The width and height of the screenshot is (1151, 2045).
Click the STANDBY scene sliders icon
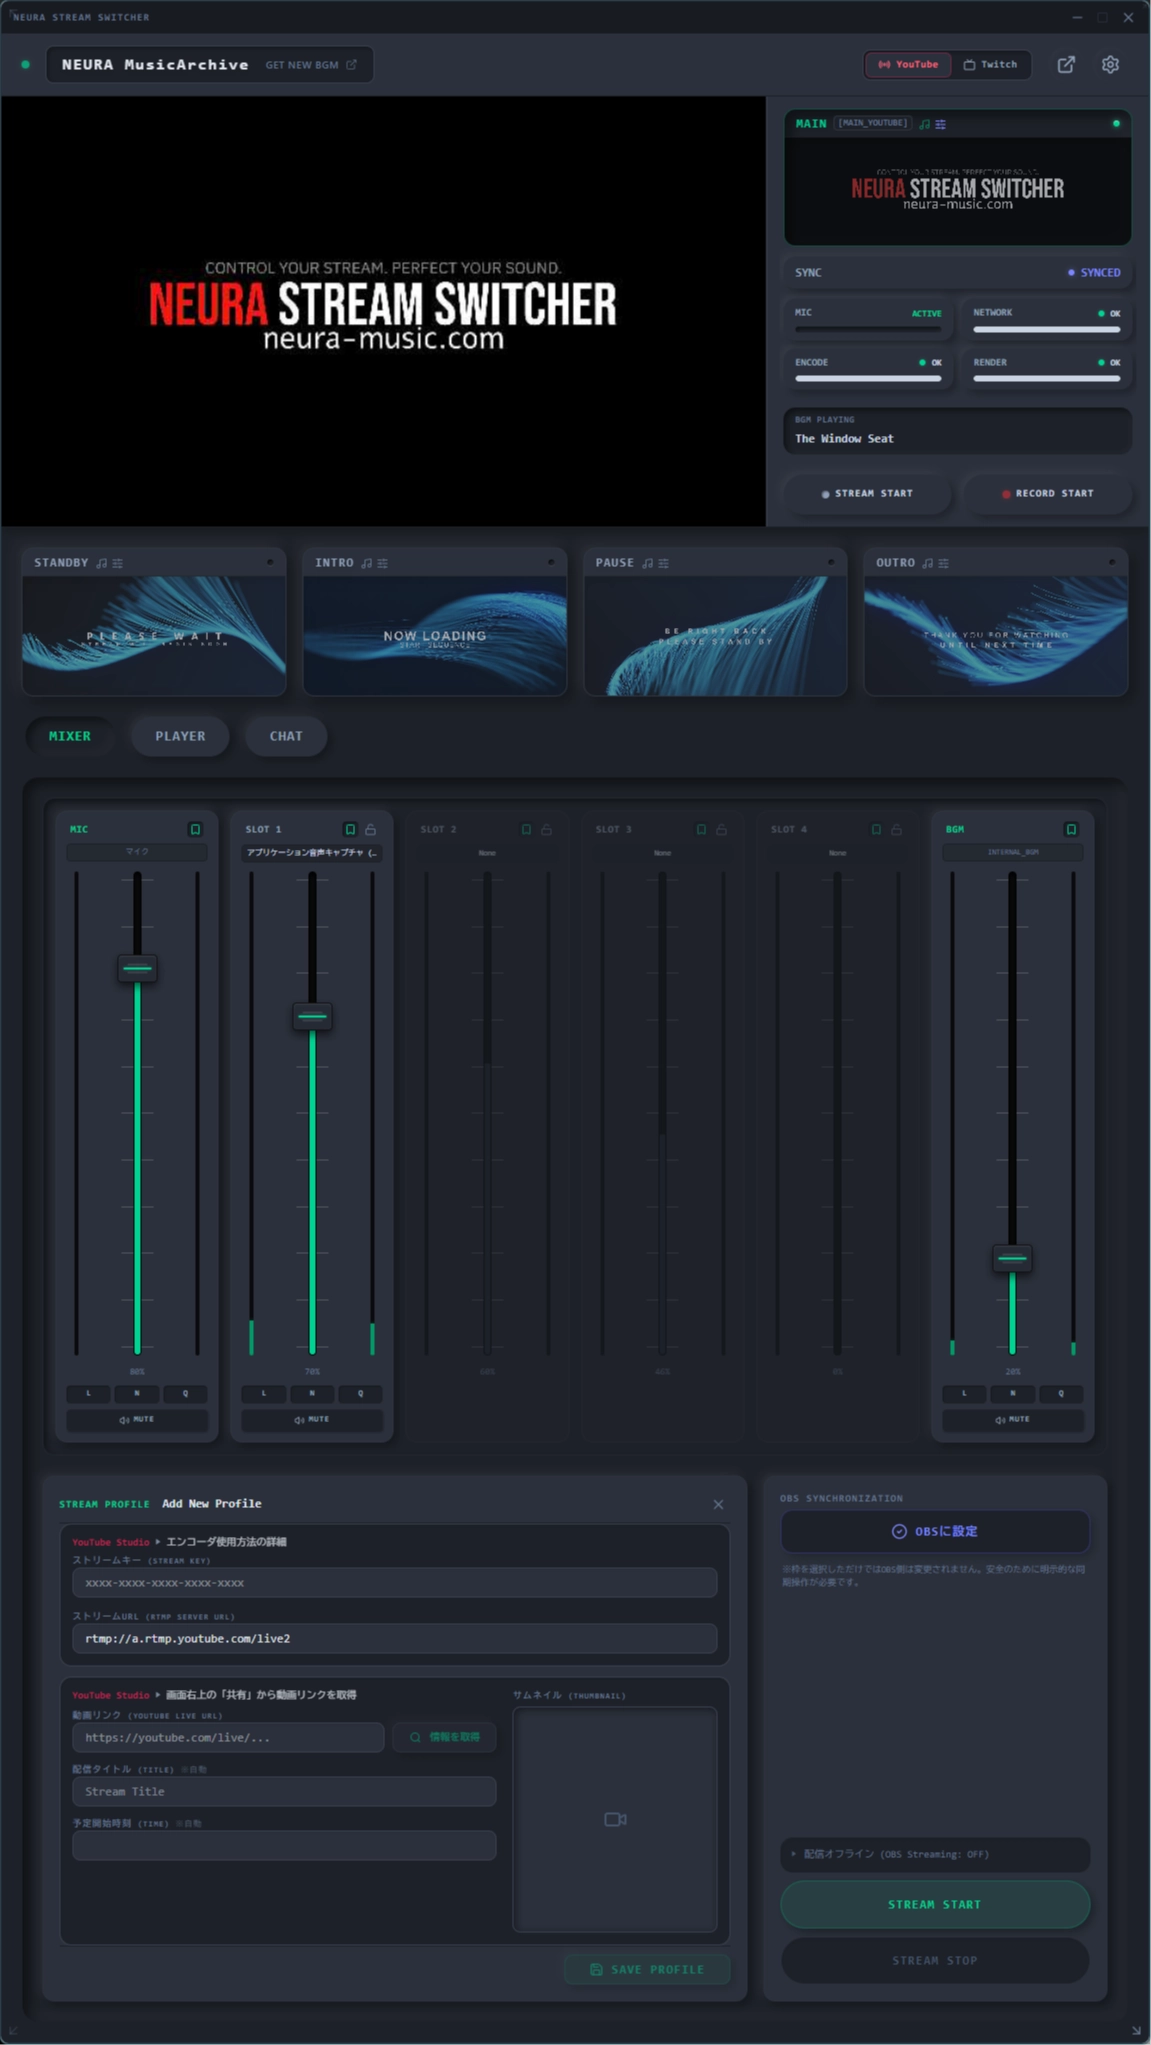pos(118,563)
